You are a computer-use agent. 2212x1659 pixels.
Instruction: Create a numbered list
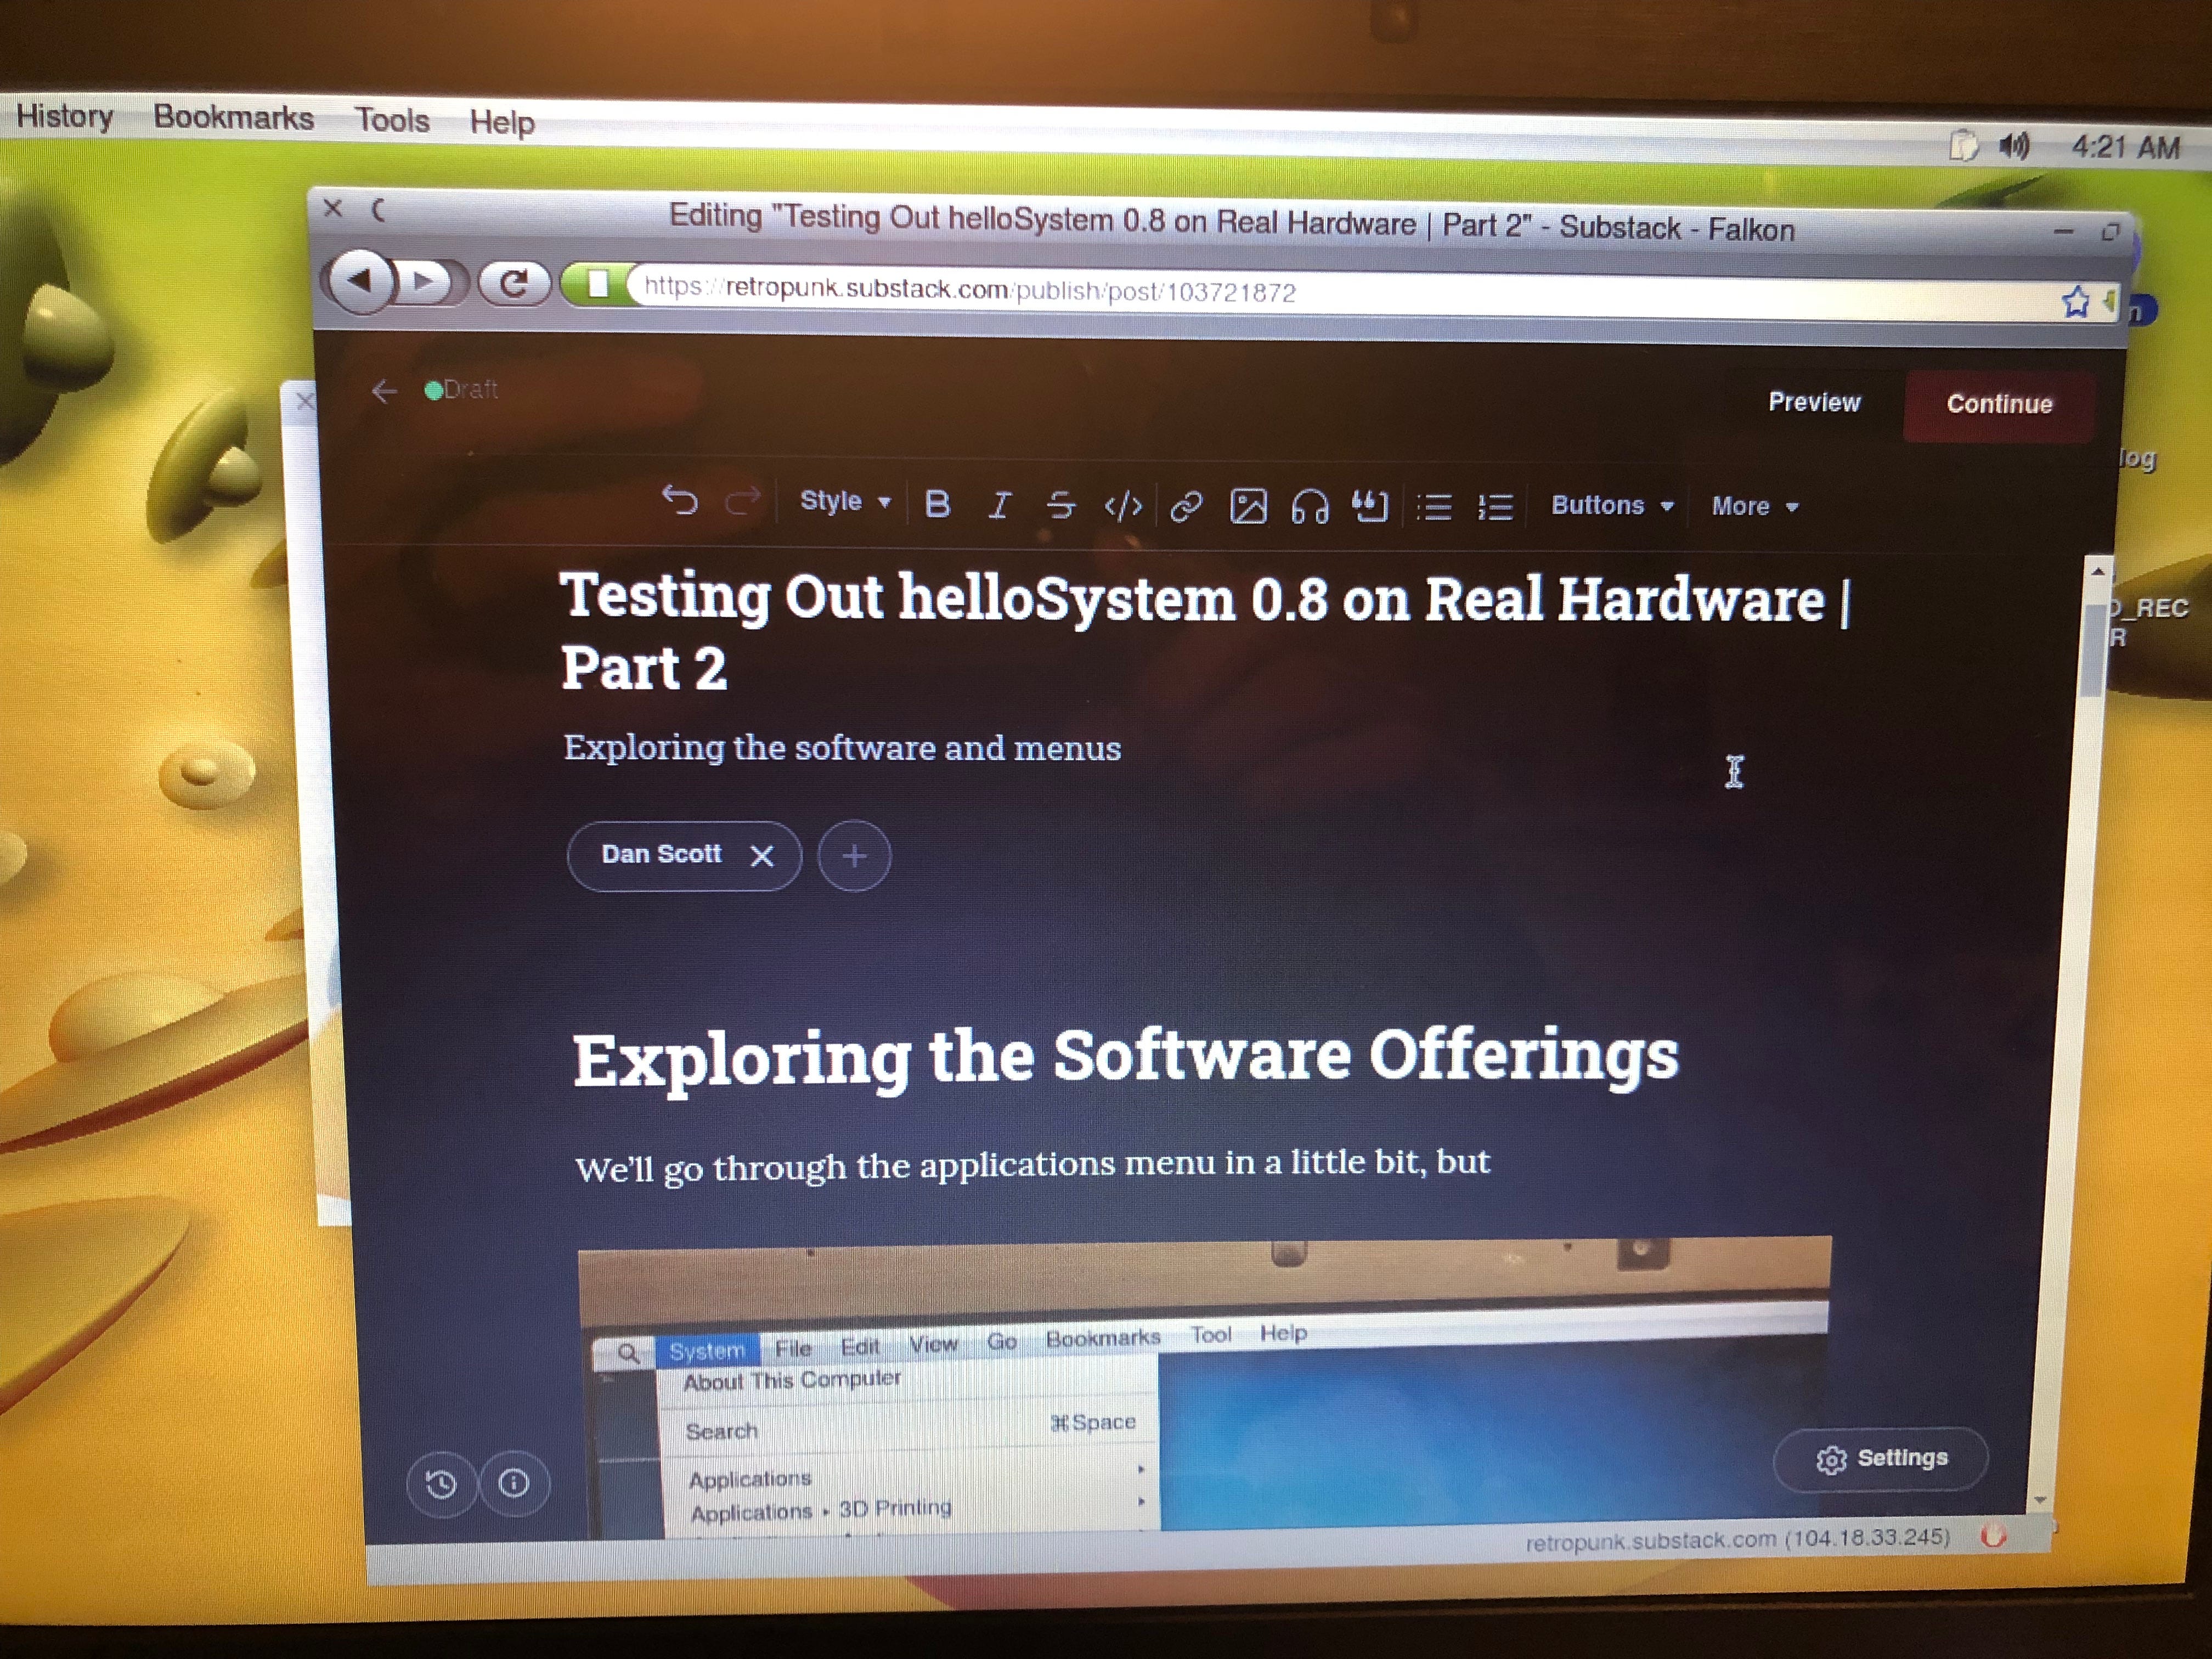coord(1495,508)
